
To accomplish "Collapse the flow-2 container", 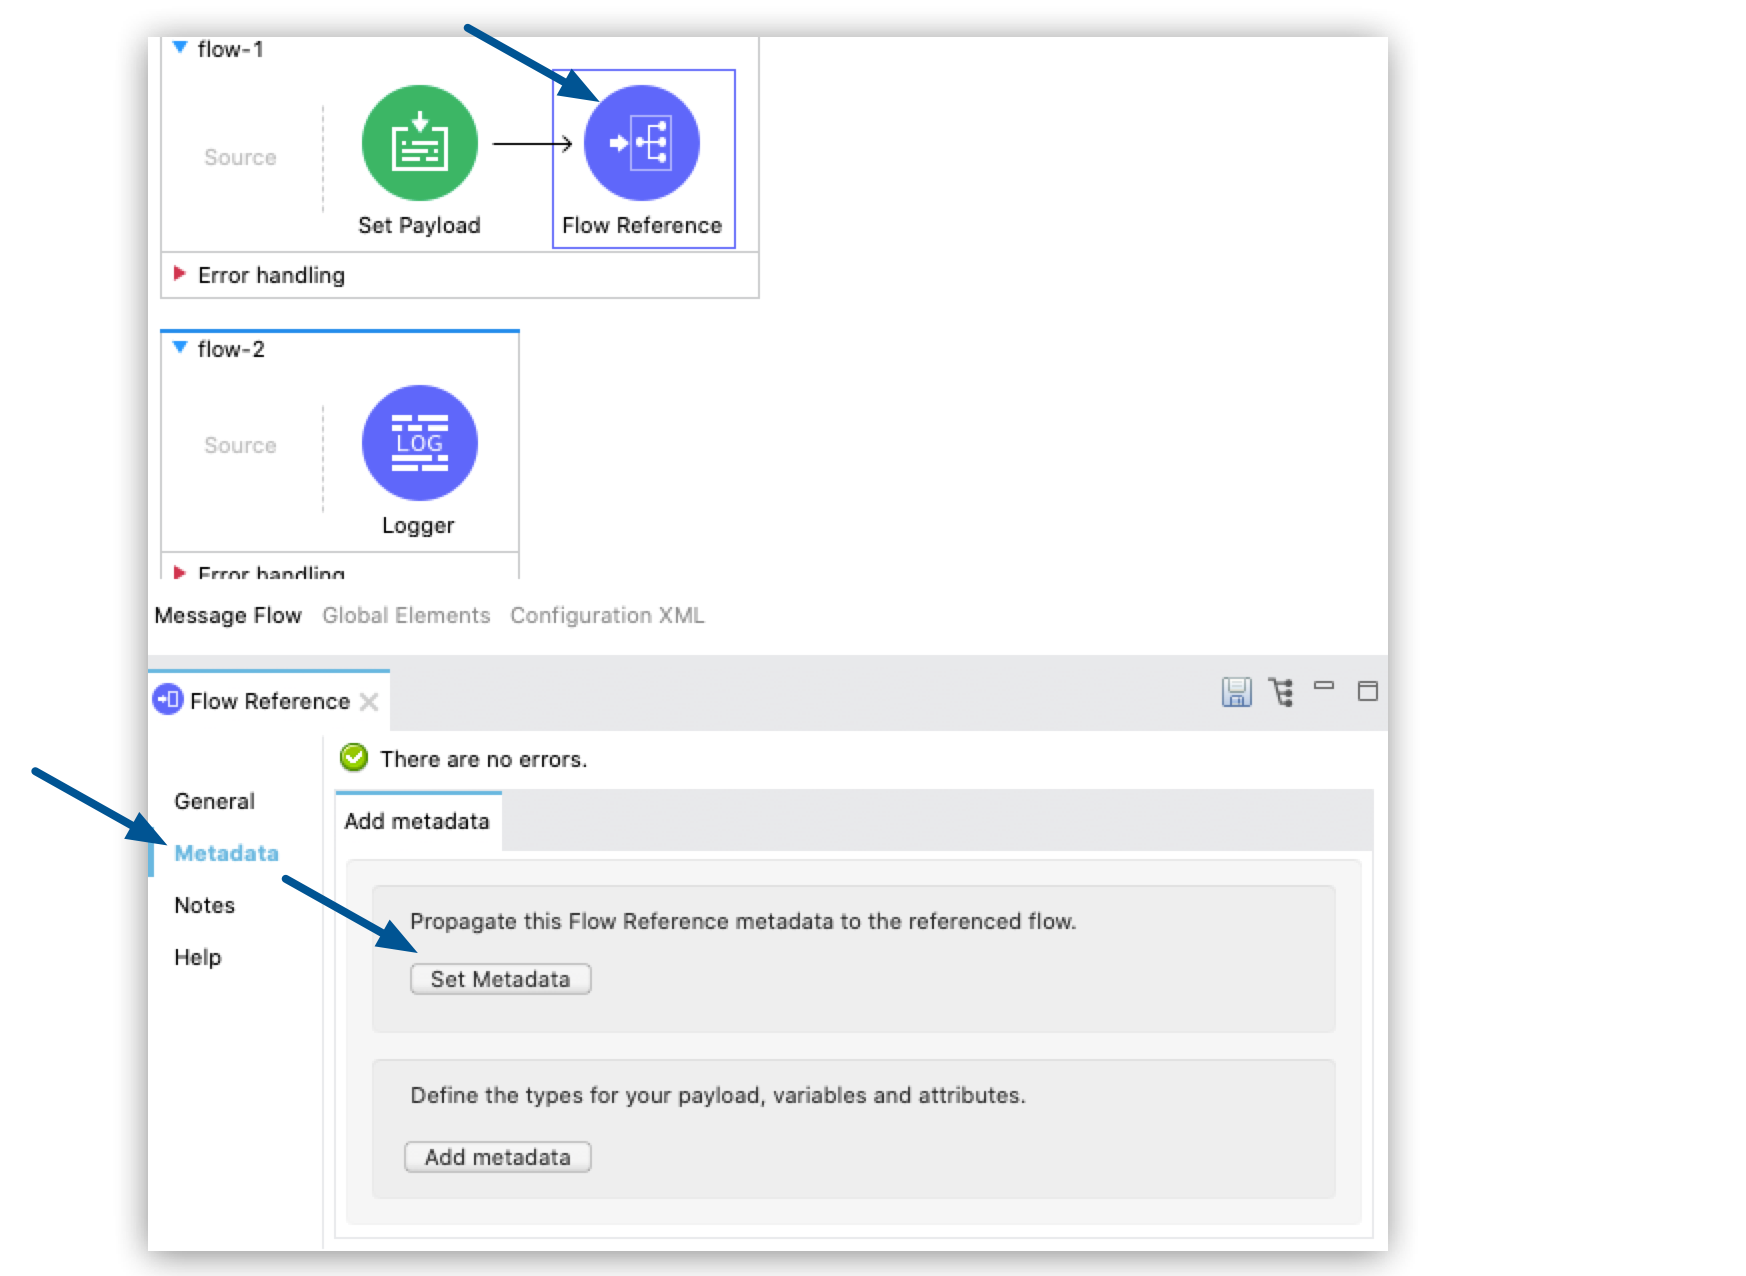I will coord(179,346).
